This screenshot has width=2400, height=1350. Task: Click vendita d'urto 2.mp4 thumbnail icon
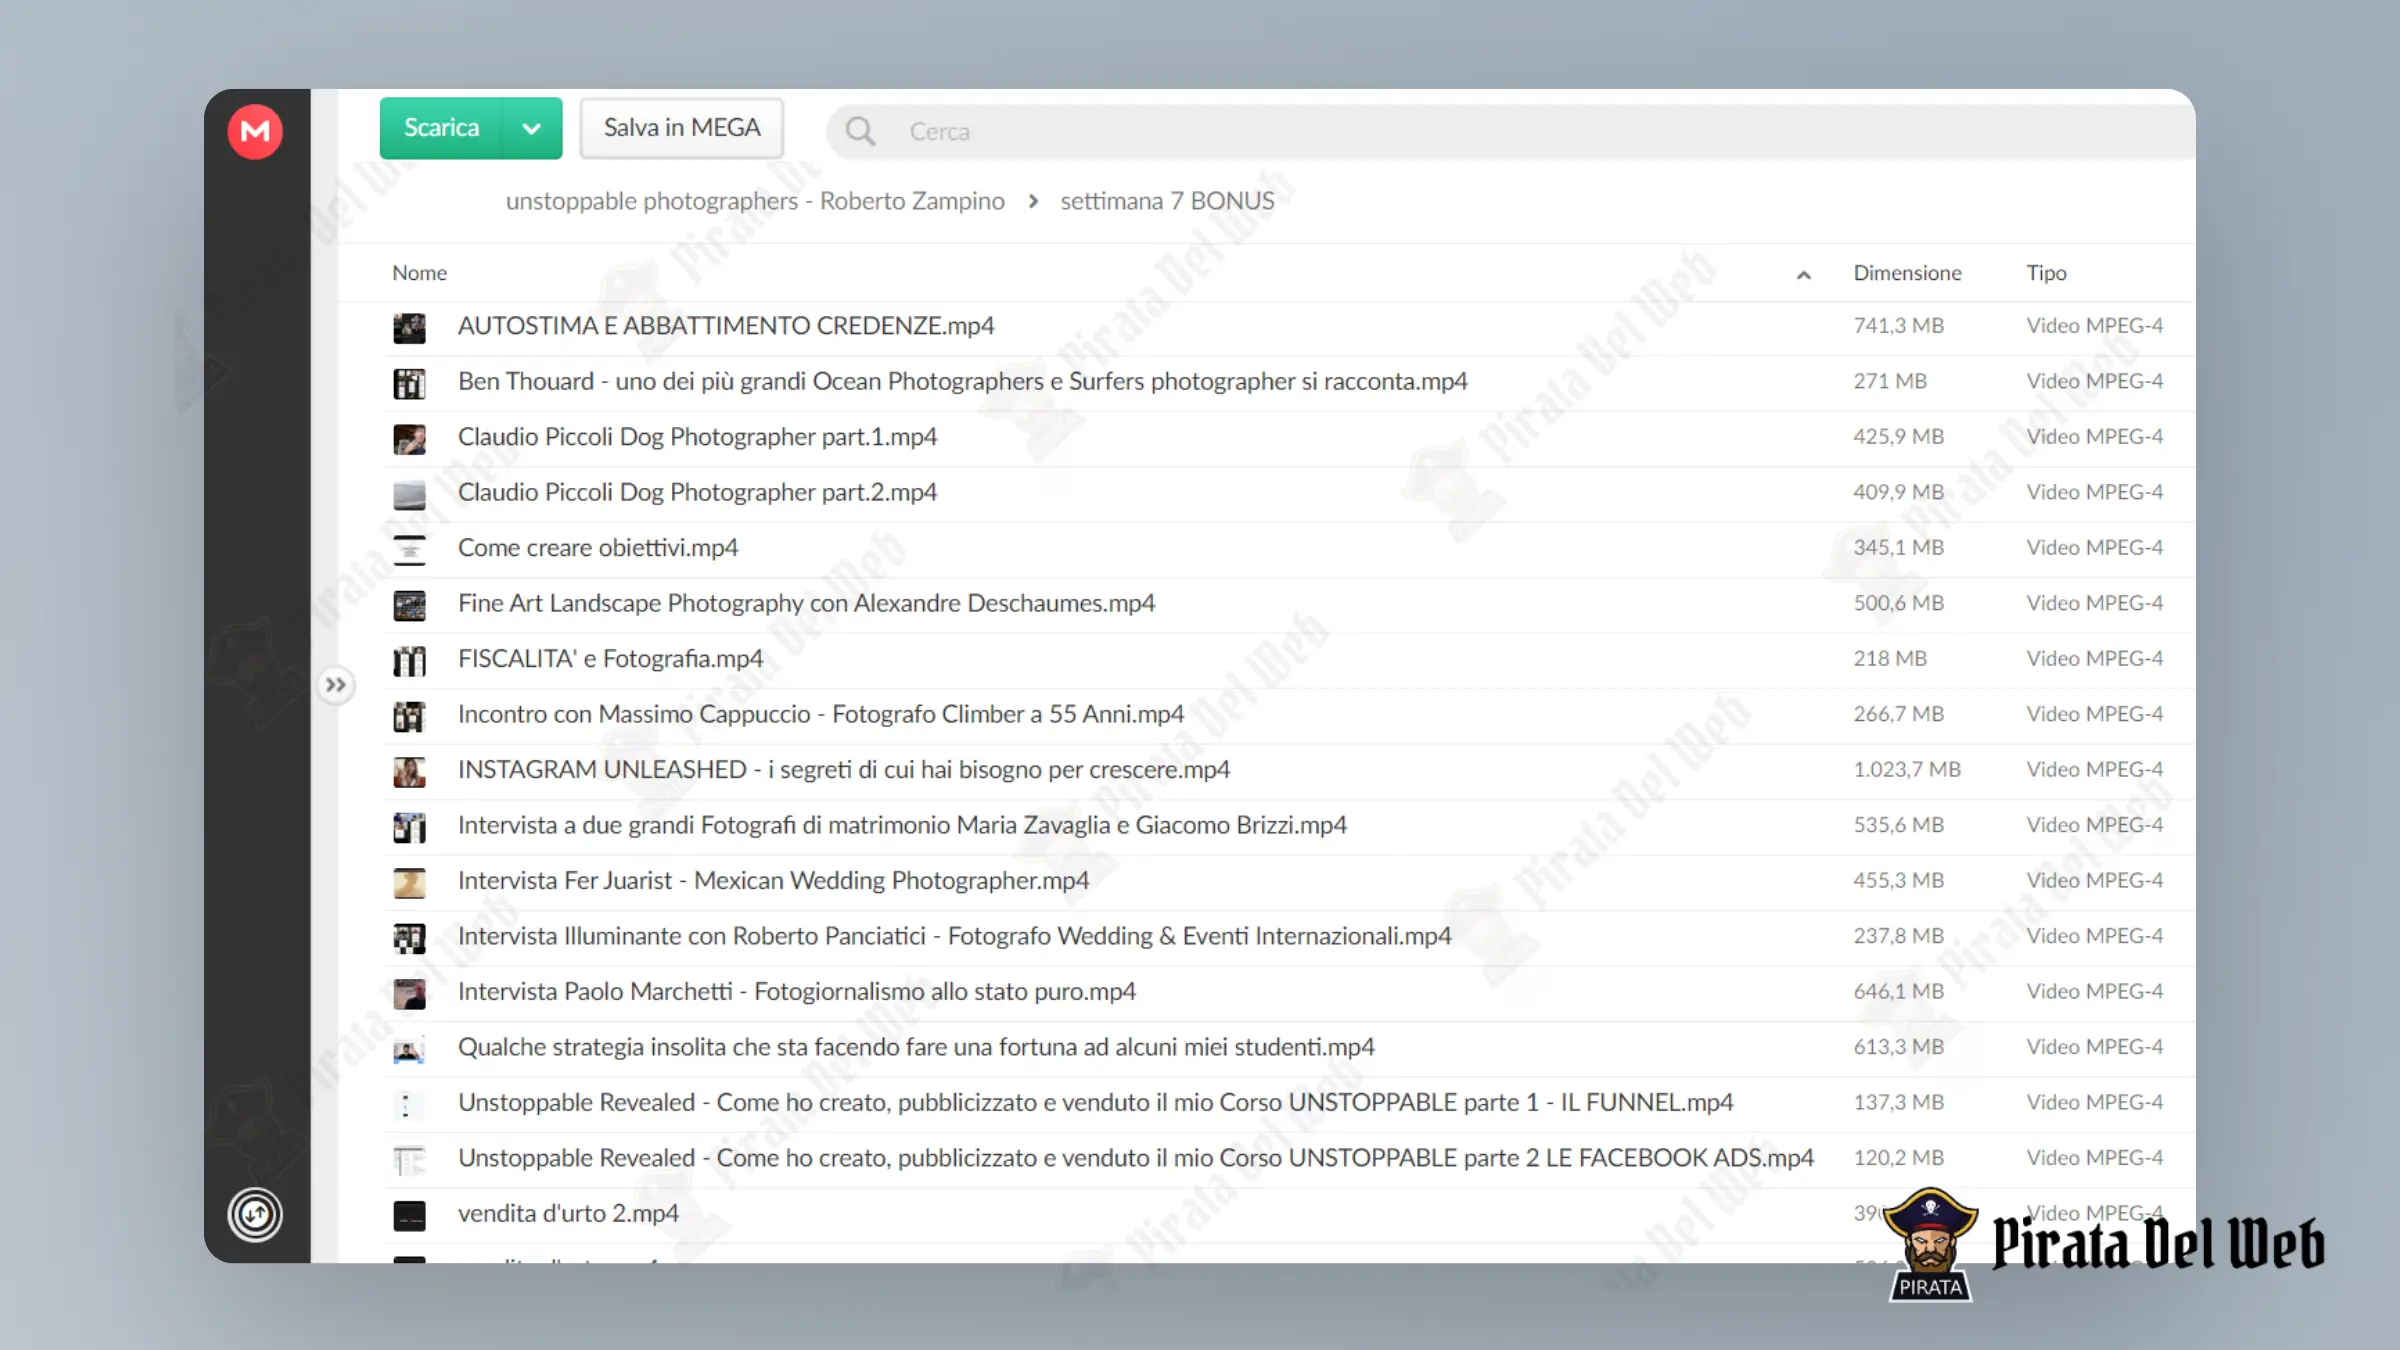(x=409, y=1215)
